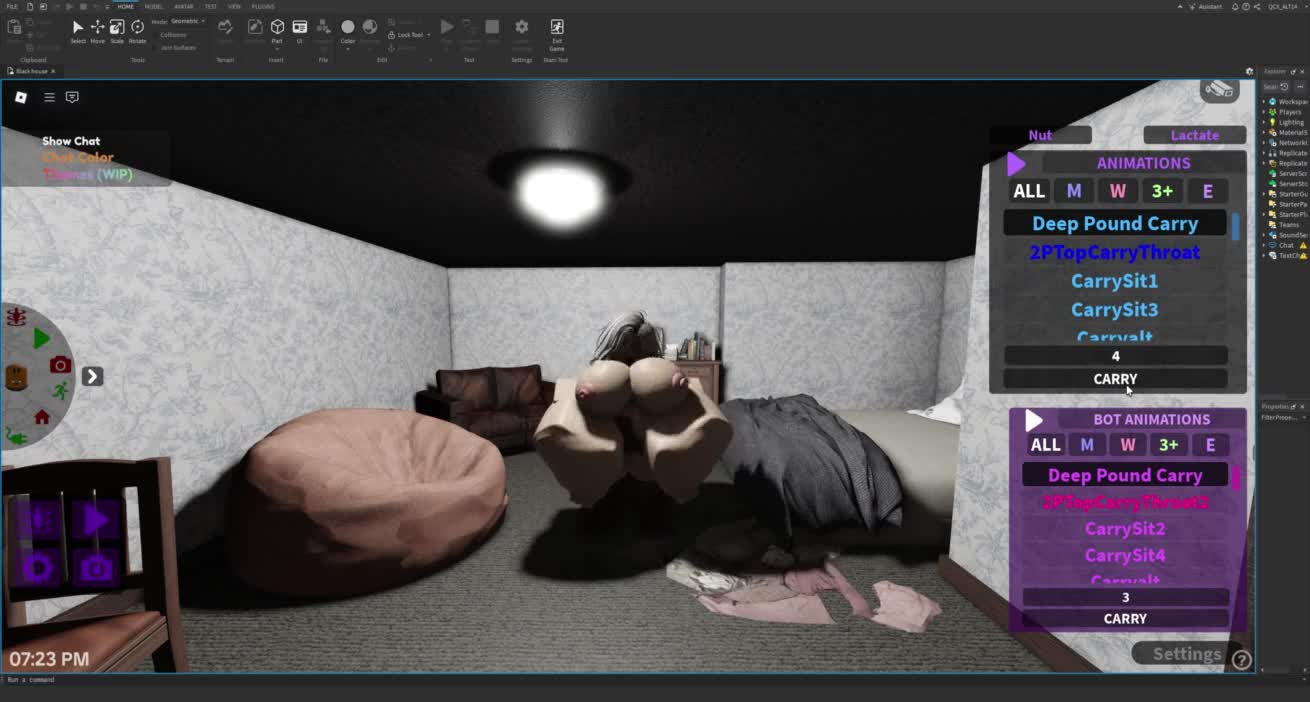The width and height of the screenshot is (1310, 702).
Task: Click the Exit Game icon
Action: tap(556, 28)
